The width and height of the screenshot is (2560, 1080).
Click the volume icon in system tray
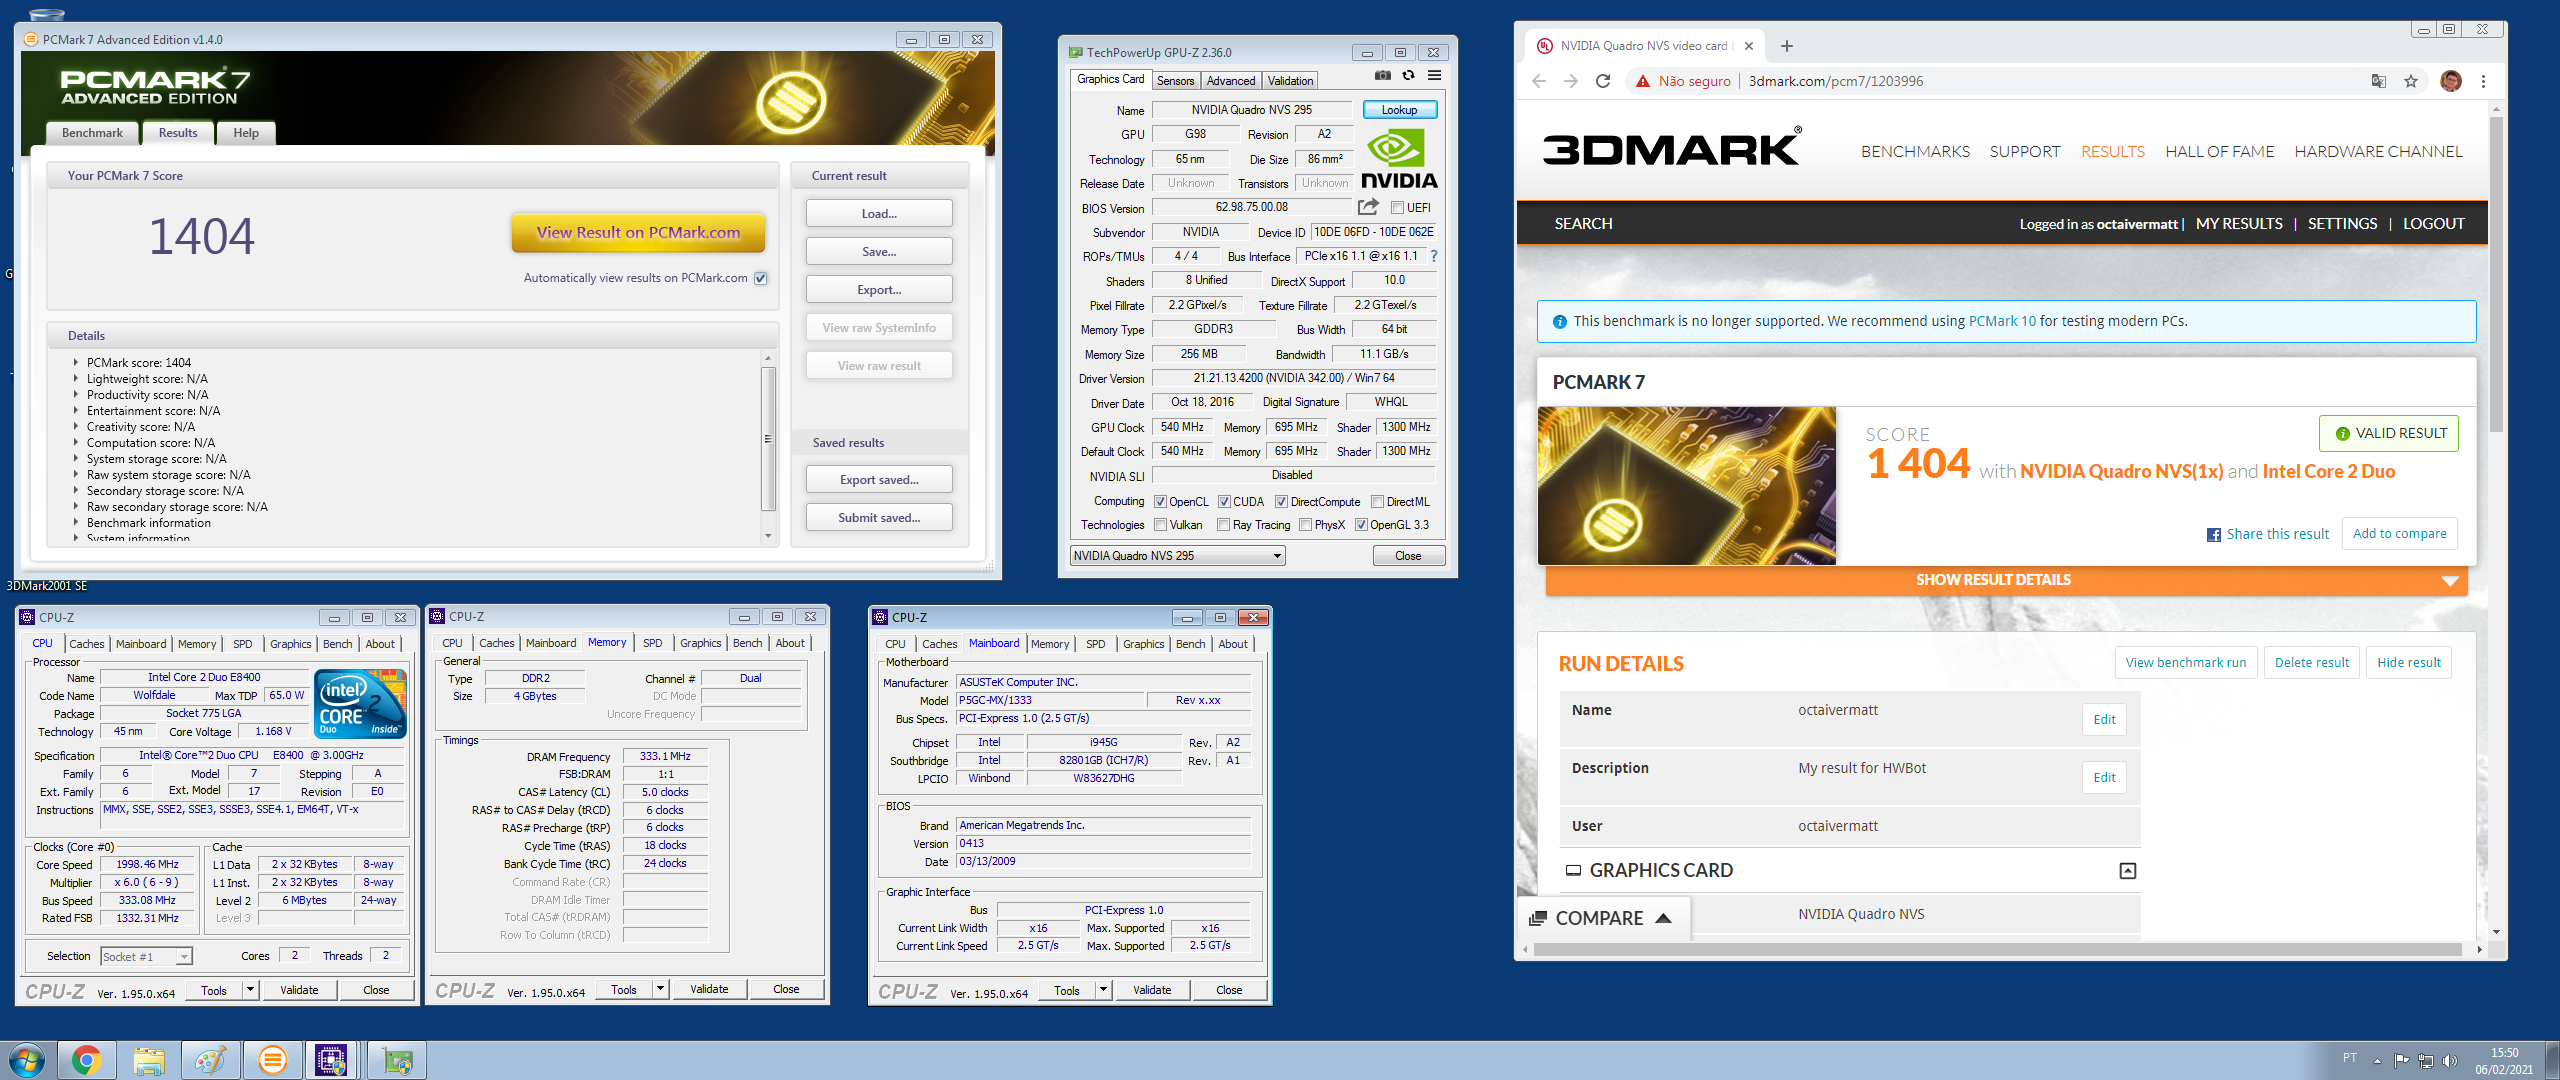pyautogui.click(x=2449, y=1061)
